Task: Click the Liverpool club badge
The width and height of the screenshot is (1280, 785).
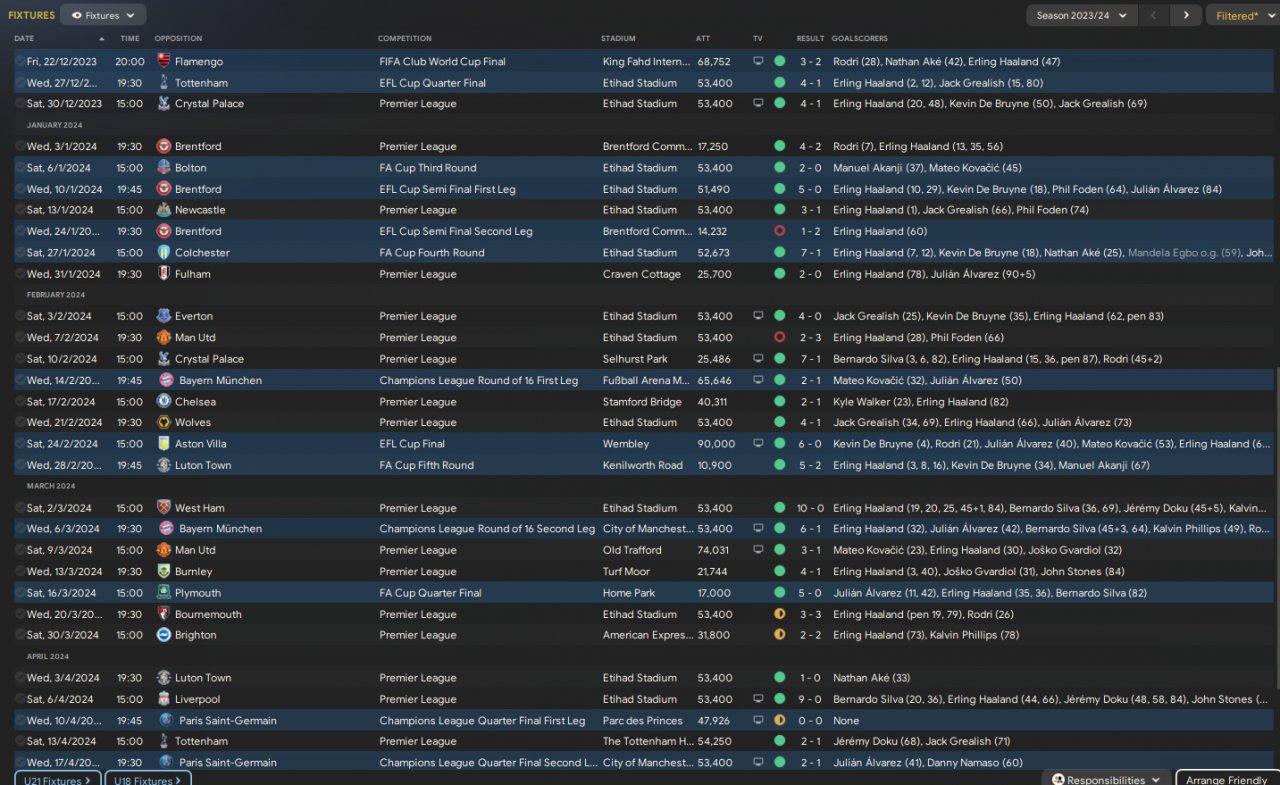Action: point(164,699)
